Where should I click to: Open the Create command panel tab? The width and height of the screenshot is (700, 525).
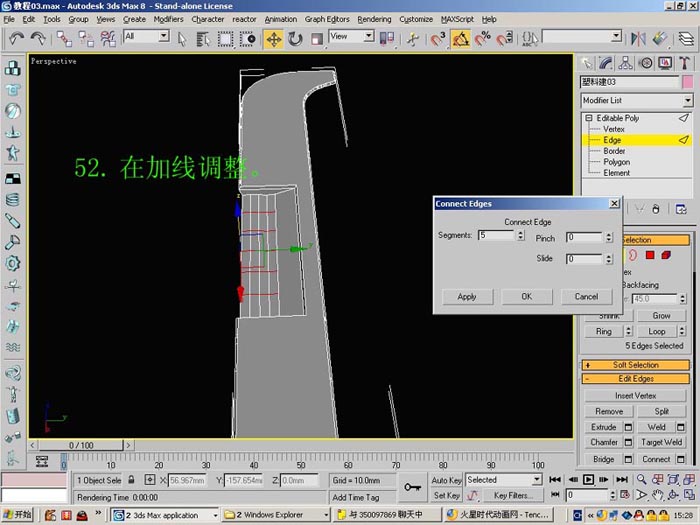click(x=587, y=63)
